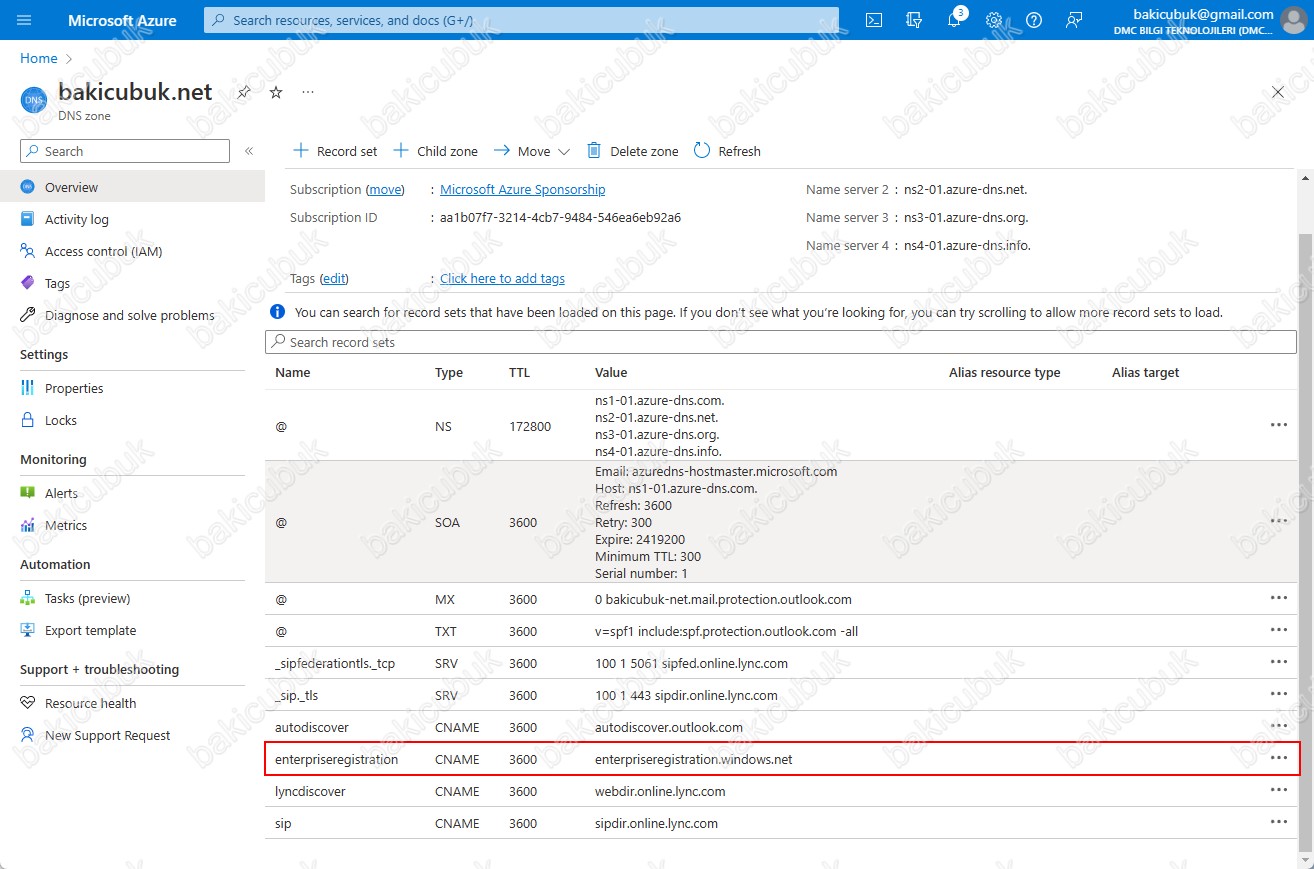Open ellipsis menu for enterpriseregistration record

click(1278, 758)
